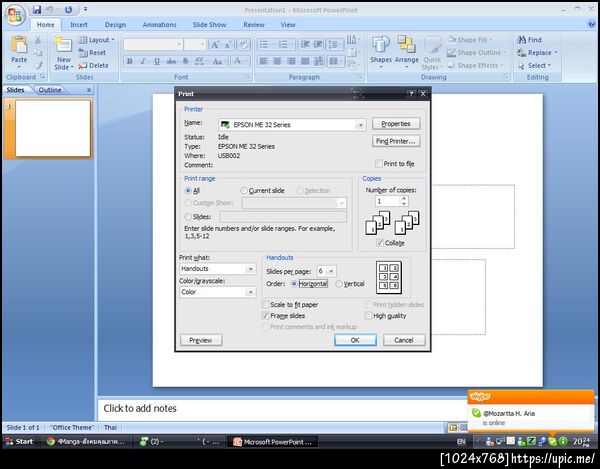Click the Shapes gallery icon

click(x=381, y=45)
